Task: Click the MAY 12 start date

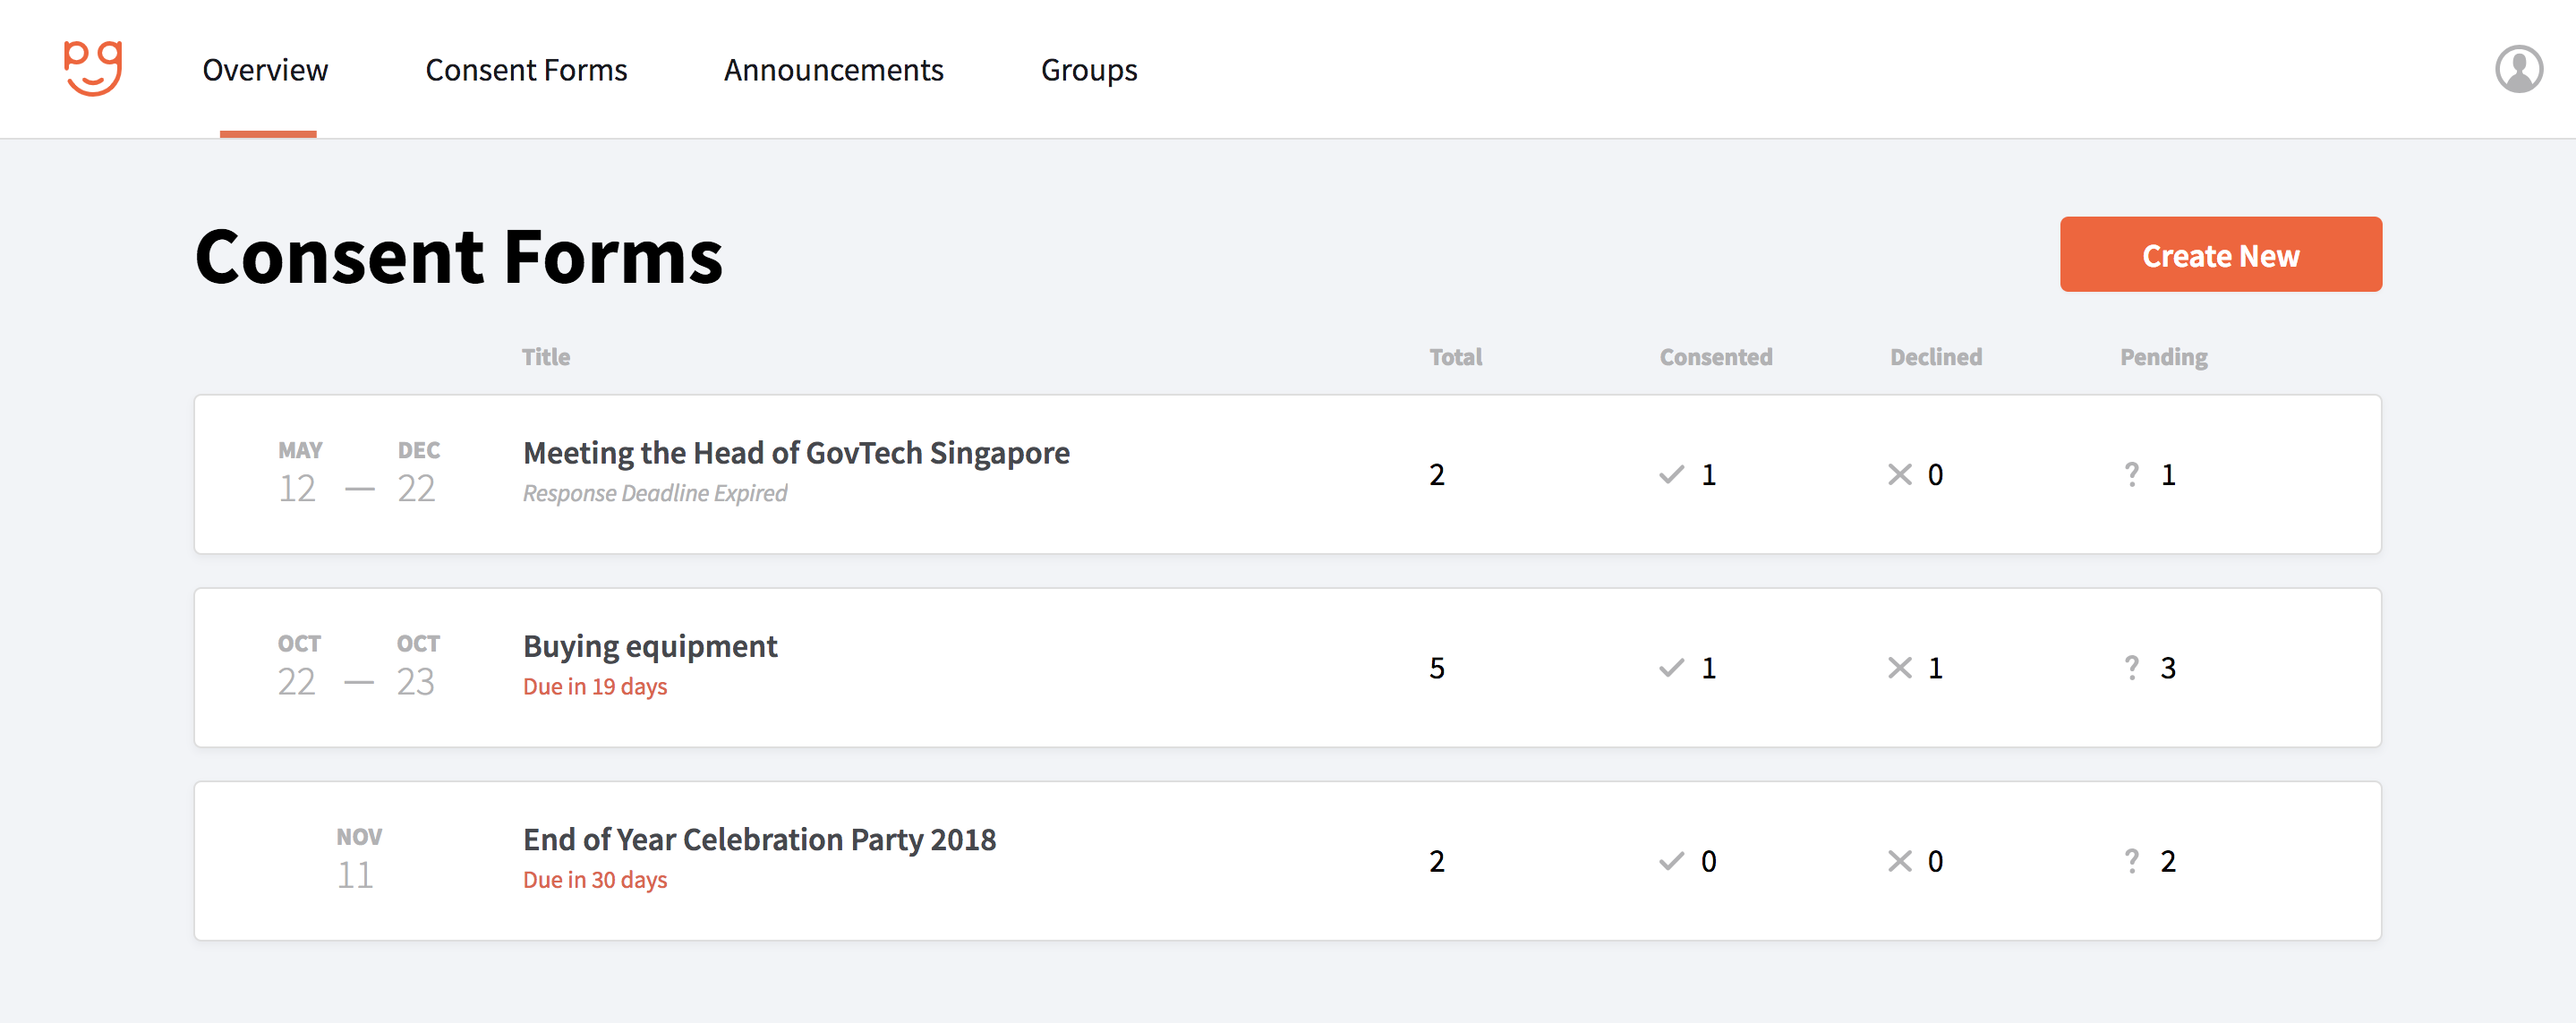Action: pyautogui.click(x=298, y=473)
